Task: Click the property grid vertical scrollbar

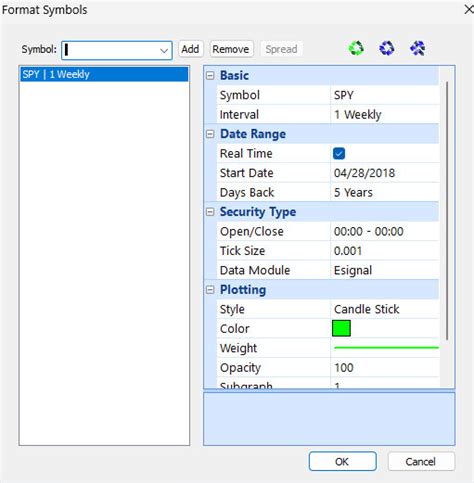Action: click(447, 211)
